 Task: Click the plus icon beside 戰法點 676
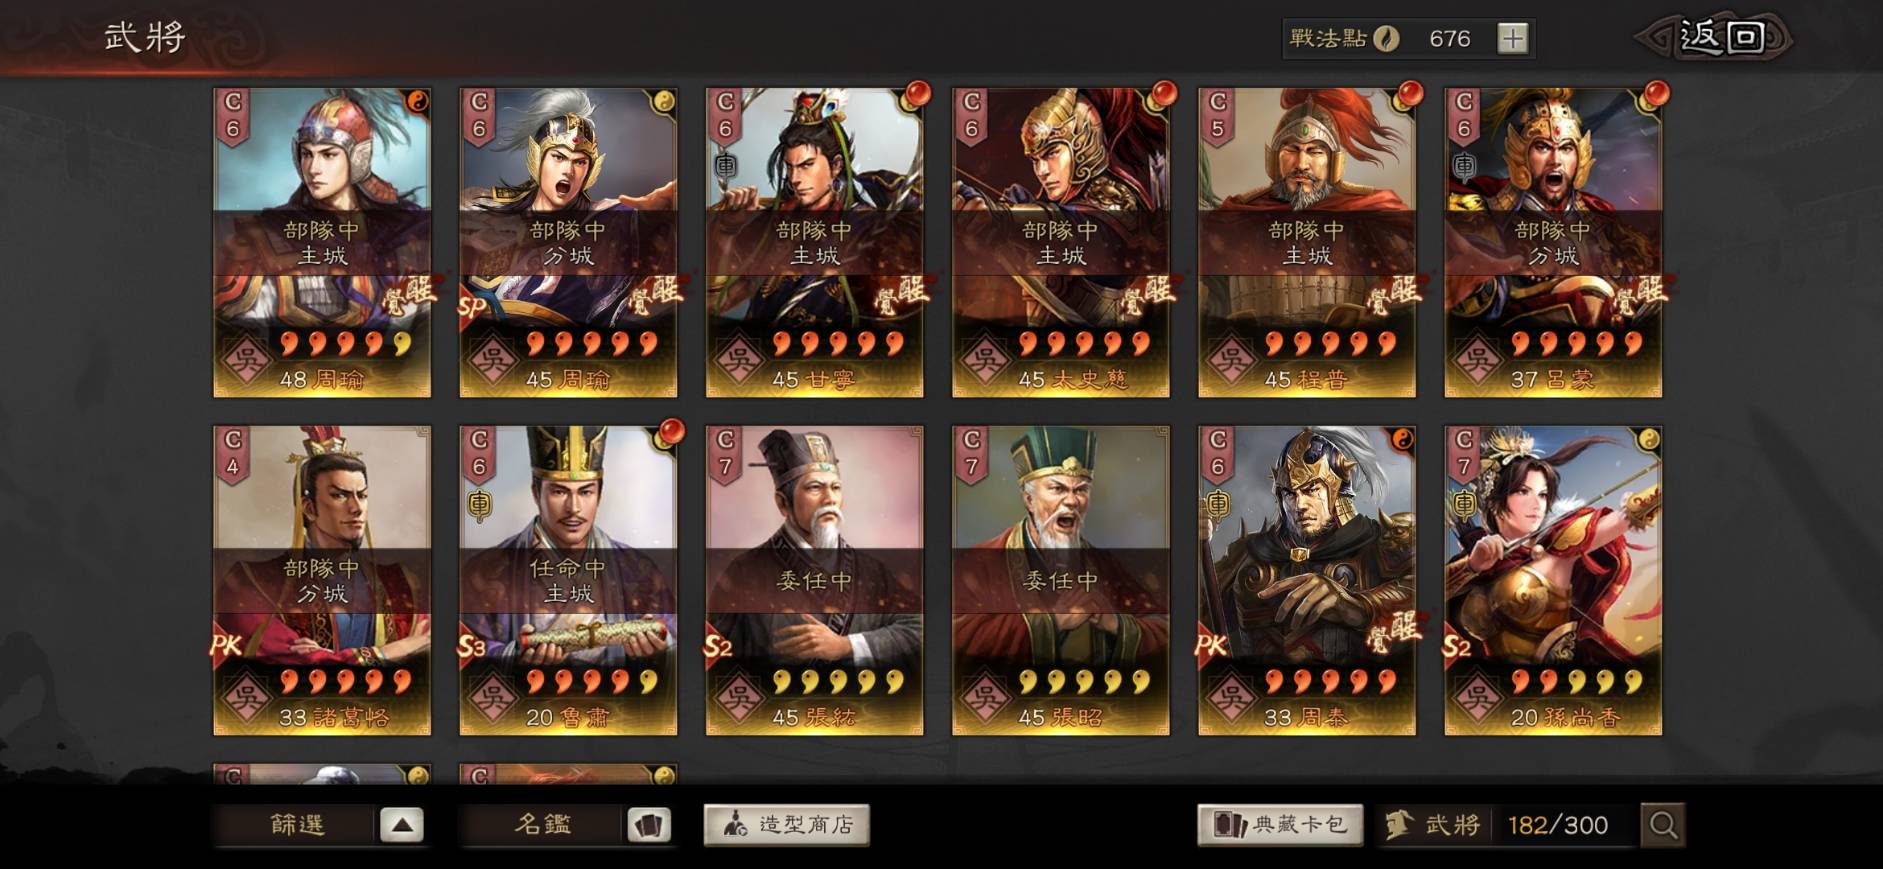pos(1512,38)
